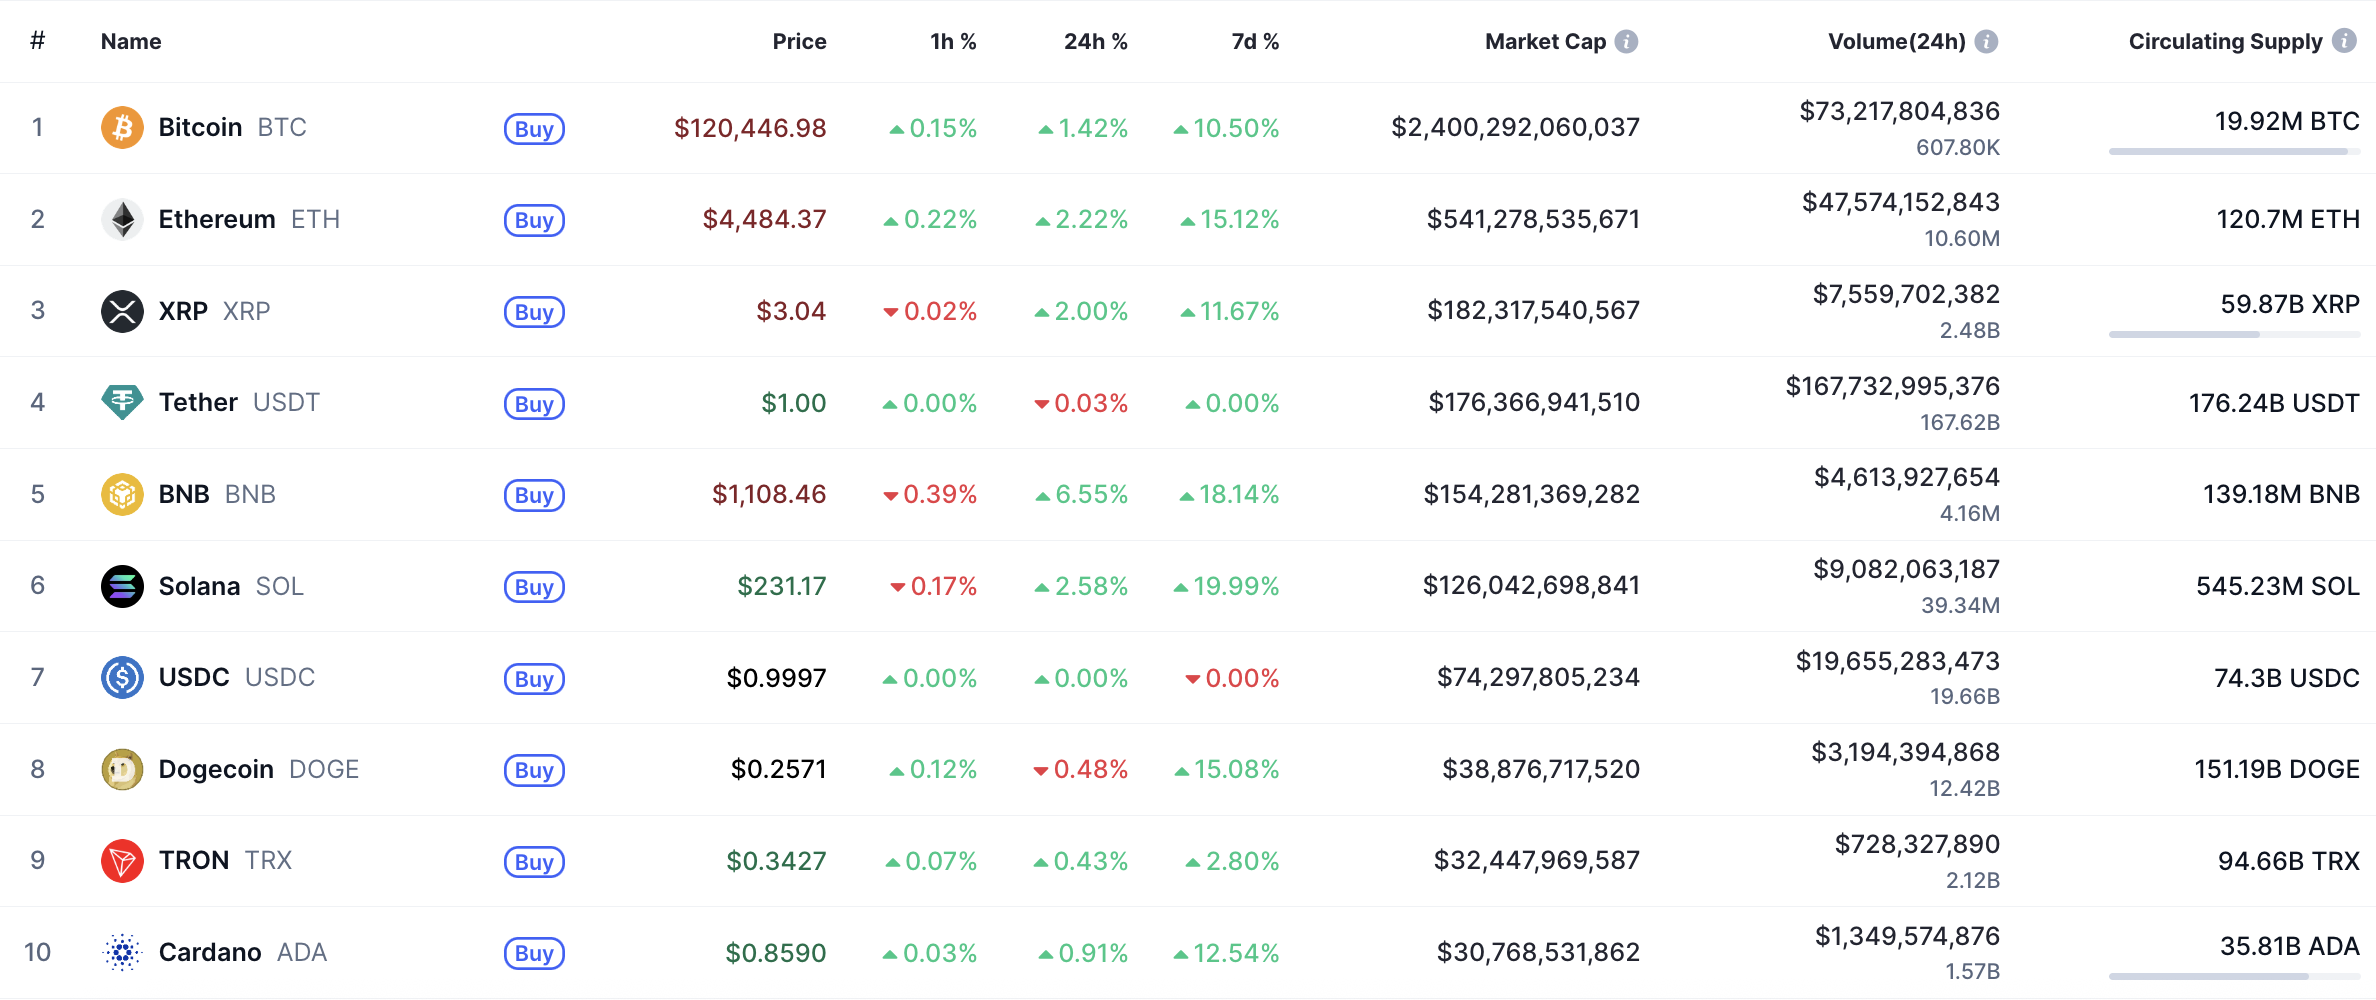Click the Solana logo icon
The width and height of the screenshot is (2376, 1000).
tap(122, 586)
